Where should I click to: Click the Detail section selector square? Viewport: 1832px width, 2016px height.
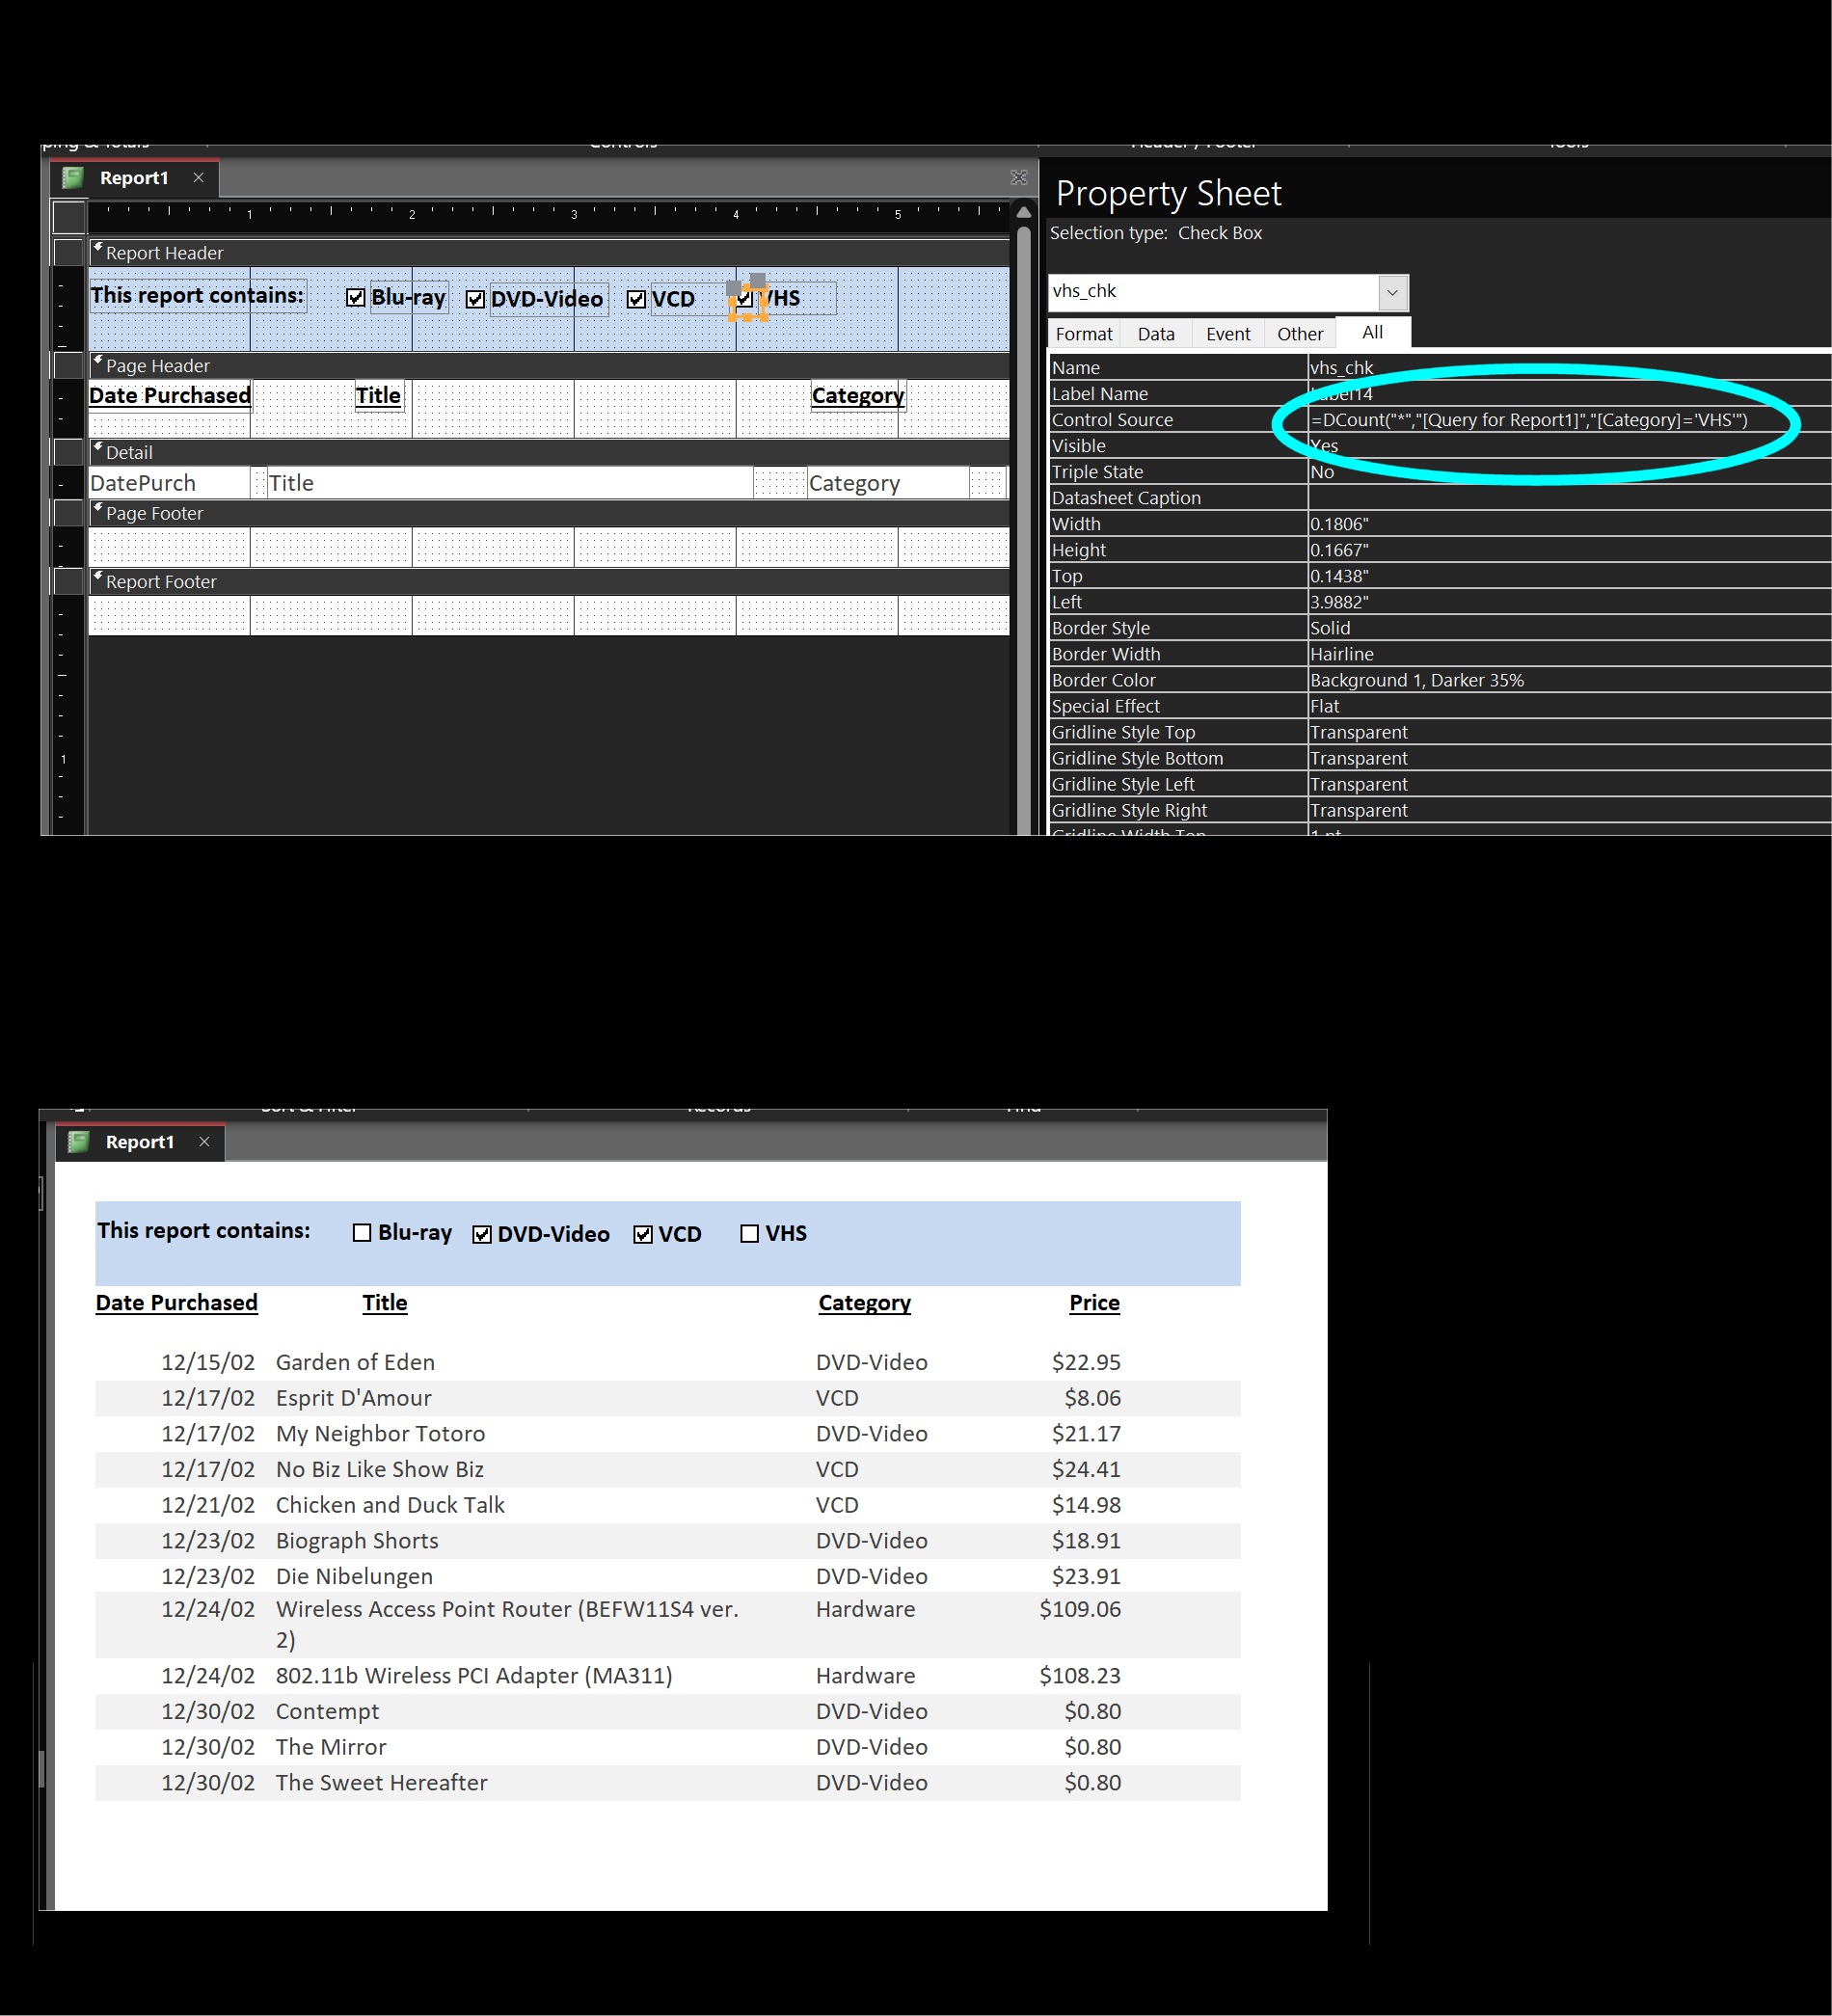tap(69, 452)
